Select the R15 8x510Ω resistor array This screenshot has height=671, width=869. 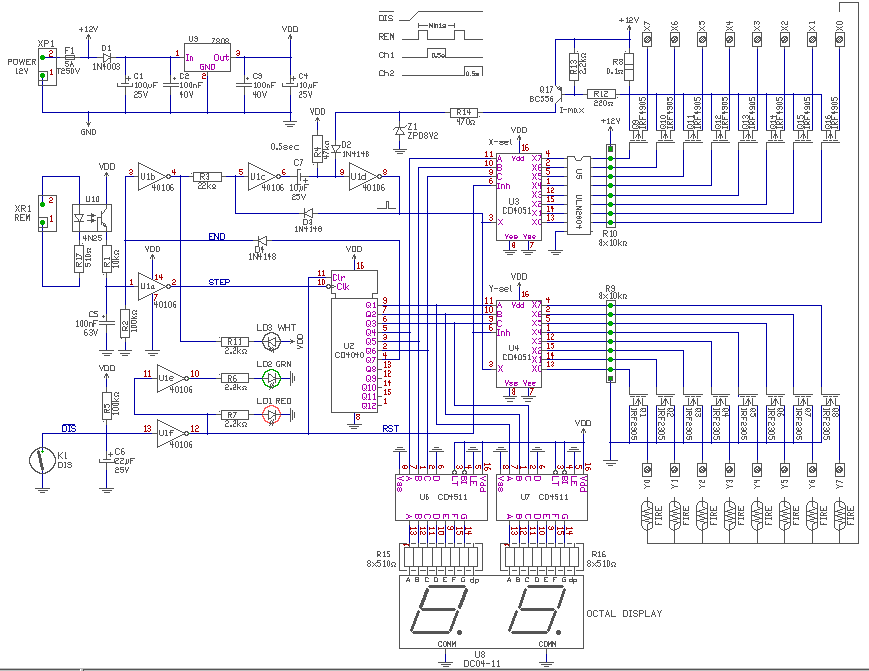pyautogui.click(x=442, y=559)
